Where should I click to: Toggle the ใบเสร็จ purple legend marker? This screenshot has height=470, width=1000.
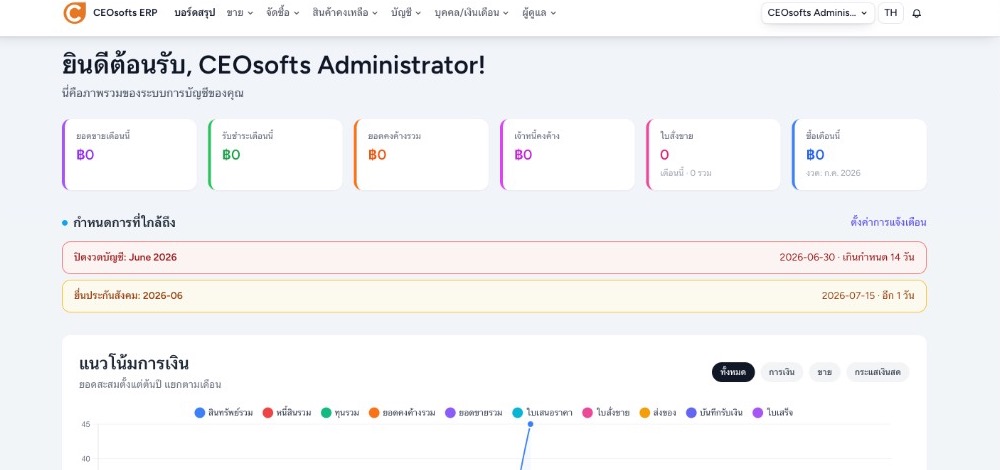(758, 413)
